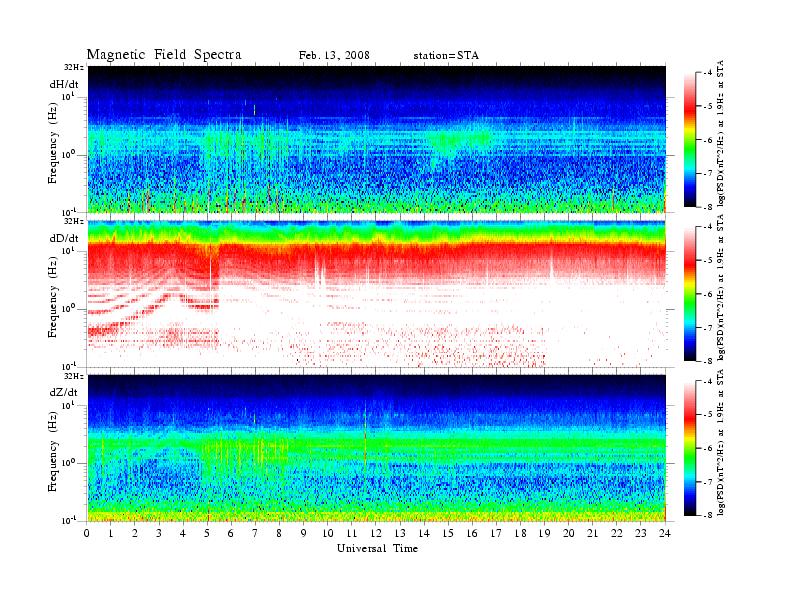This screenshot has height=612, width=792.
Task: Click hour '20' on the time axis
Action: pos(569,533)
